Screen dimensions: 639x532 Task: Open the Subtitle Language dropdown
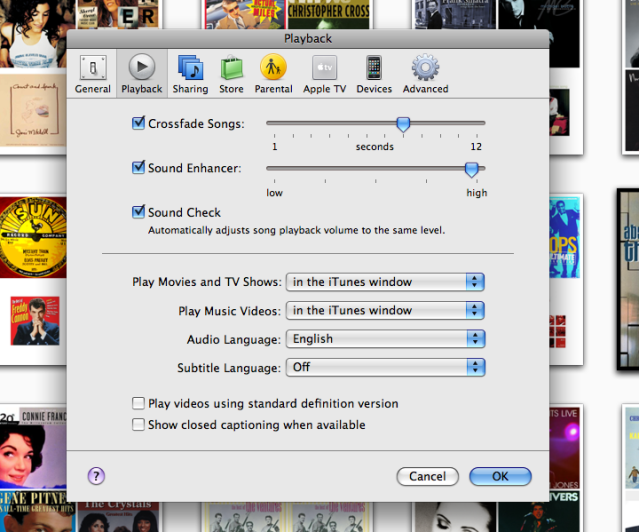pyautogui.click(x=385, y=367)
